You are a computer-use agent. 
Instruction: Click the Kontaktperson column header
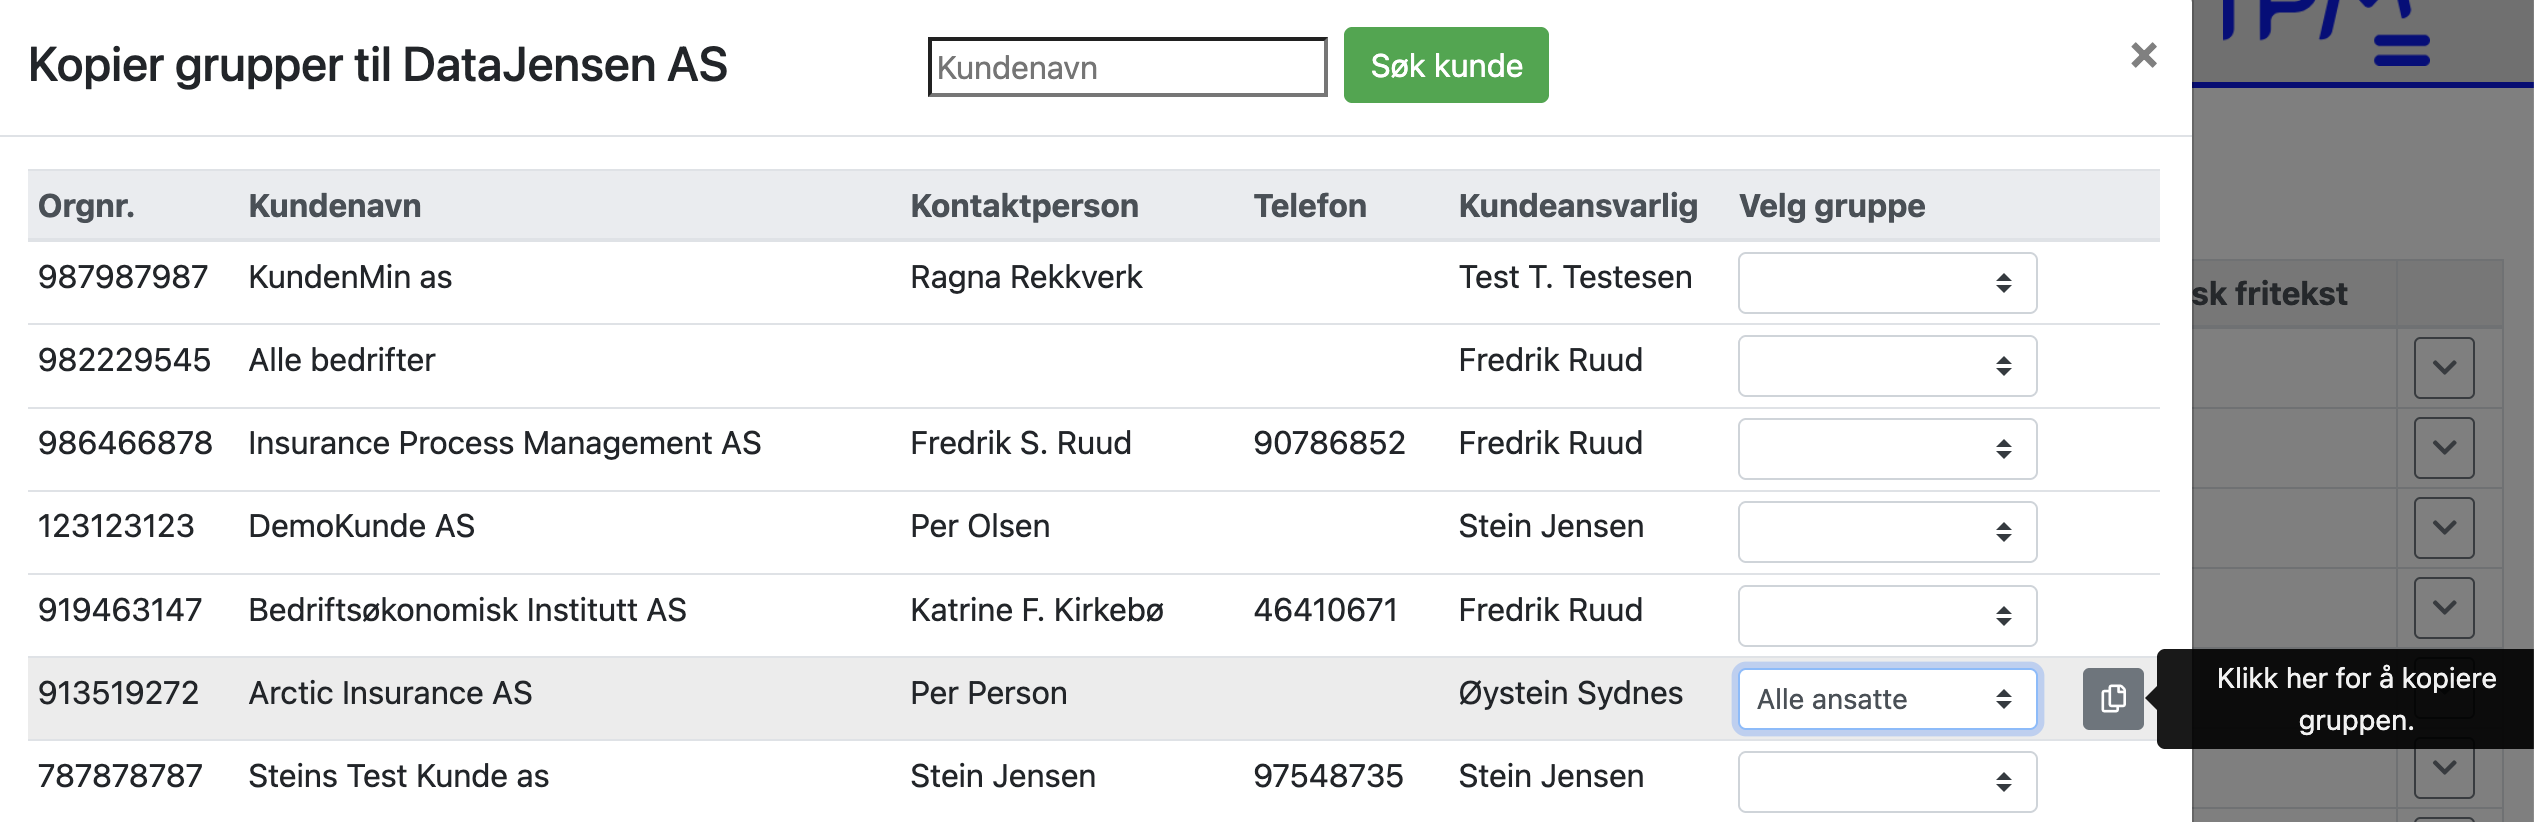[x=1024, y=206]
